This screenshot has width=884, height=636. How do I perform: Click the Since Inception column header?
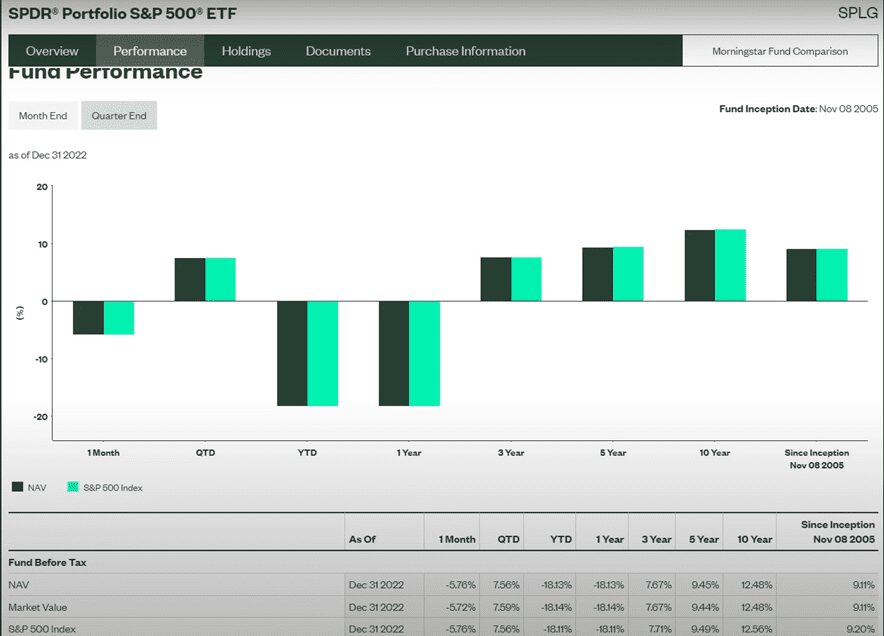tap(837, 531)
